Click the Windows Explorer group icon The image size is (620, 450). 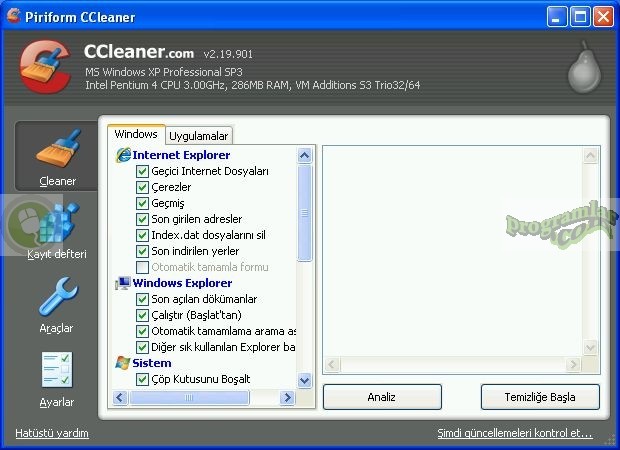[123, 283]
